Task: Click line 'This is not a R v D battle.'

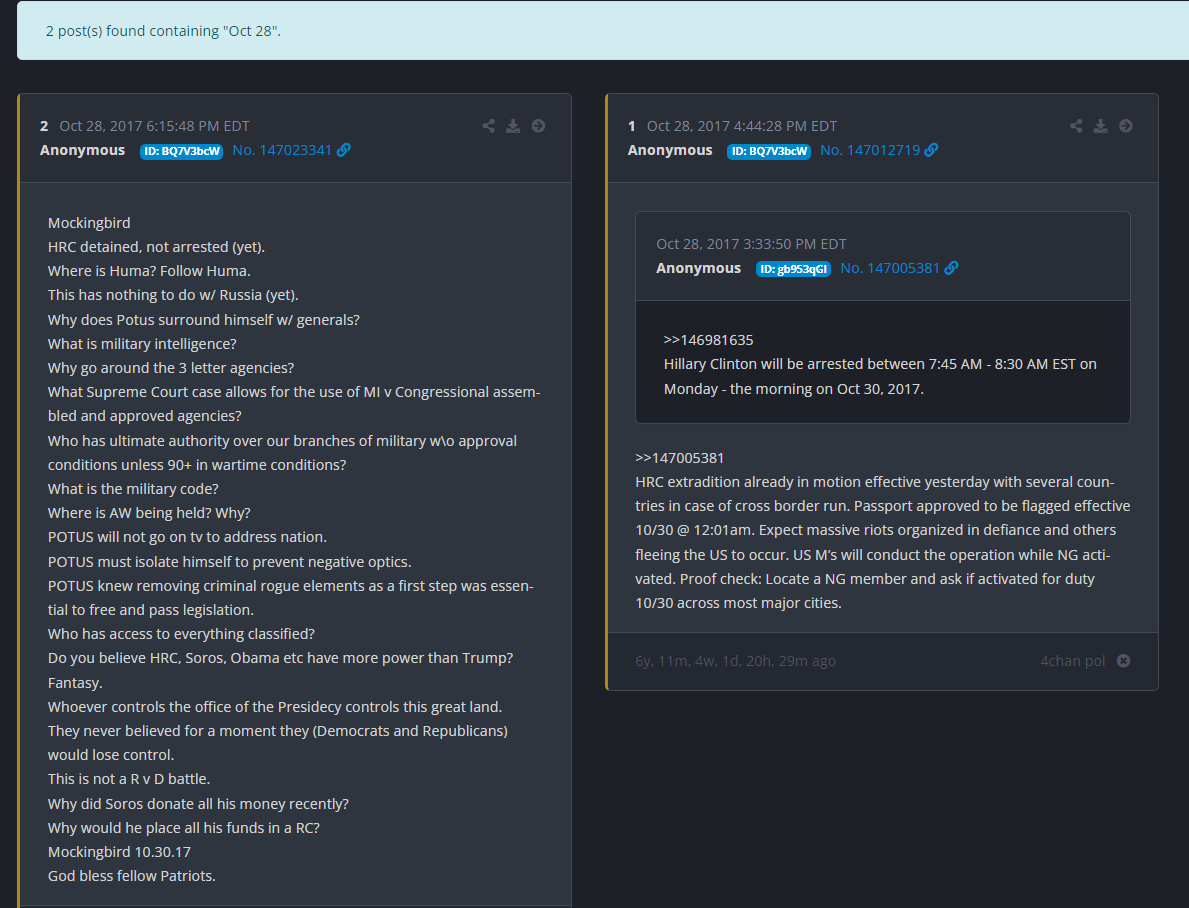Action: 129,778
